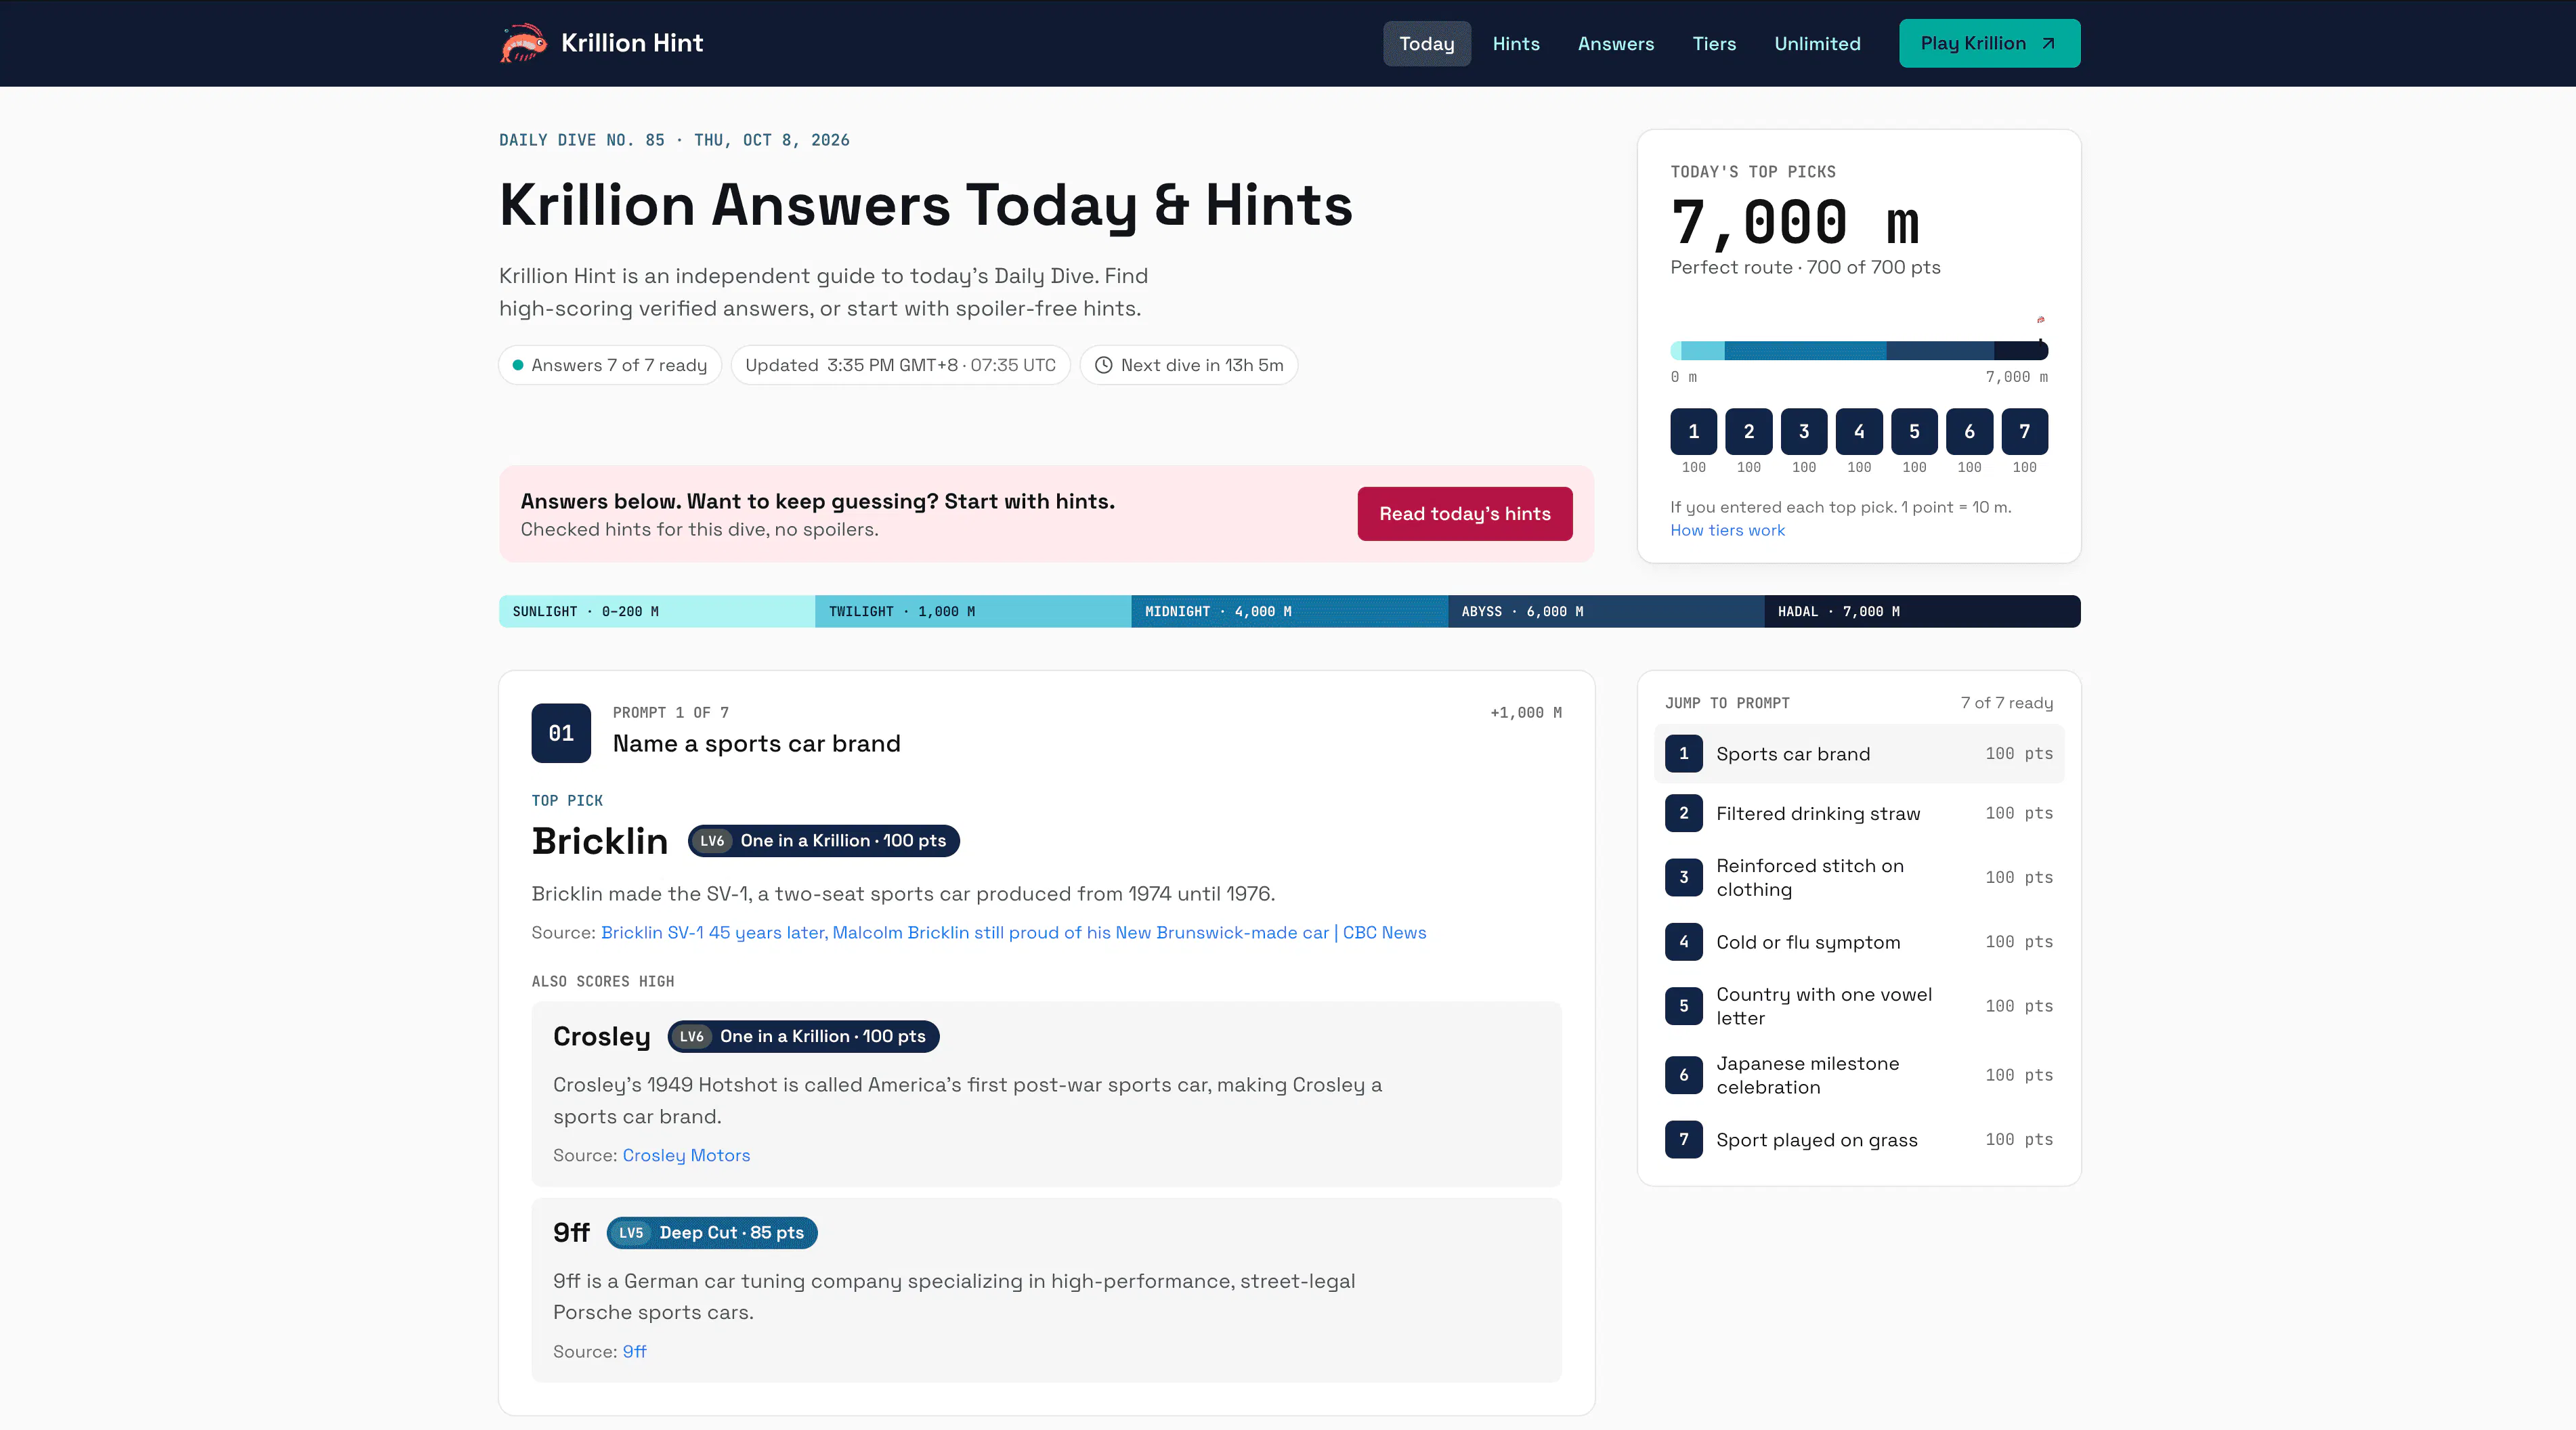Click the clock icon beside Next dive
Screen dimensions: 2576x1430
click(x=1103, y=365)
